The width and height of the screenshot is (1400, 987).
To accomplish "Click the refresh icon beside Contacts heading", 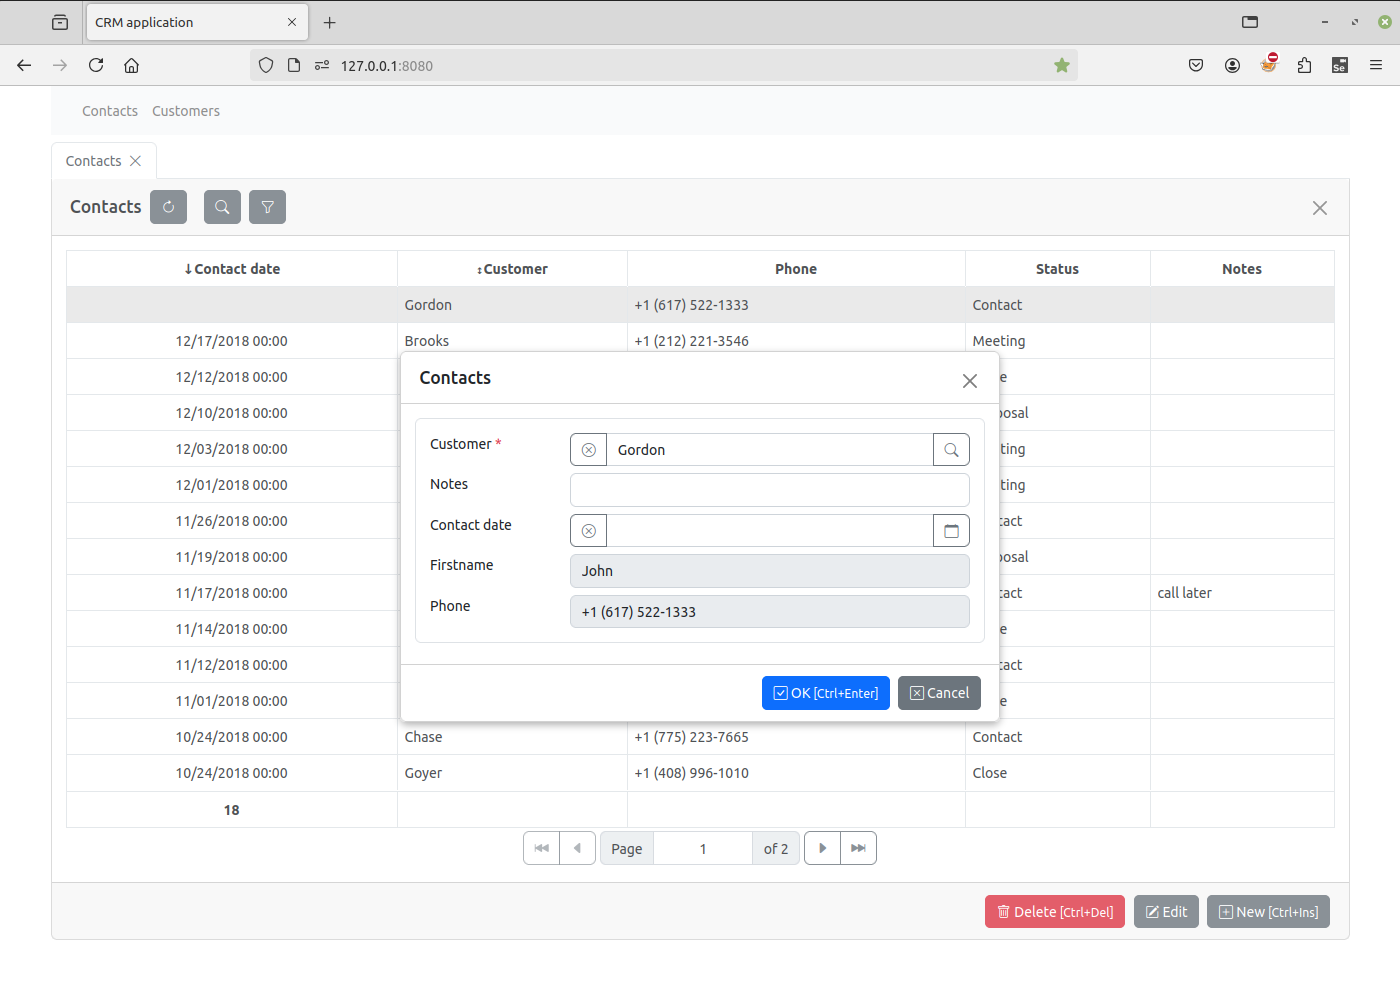I will tap(168, 207).
